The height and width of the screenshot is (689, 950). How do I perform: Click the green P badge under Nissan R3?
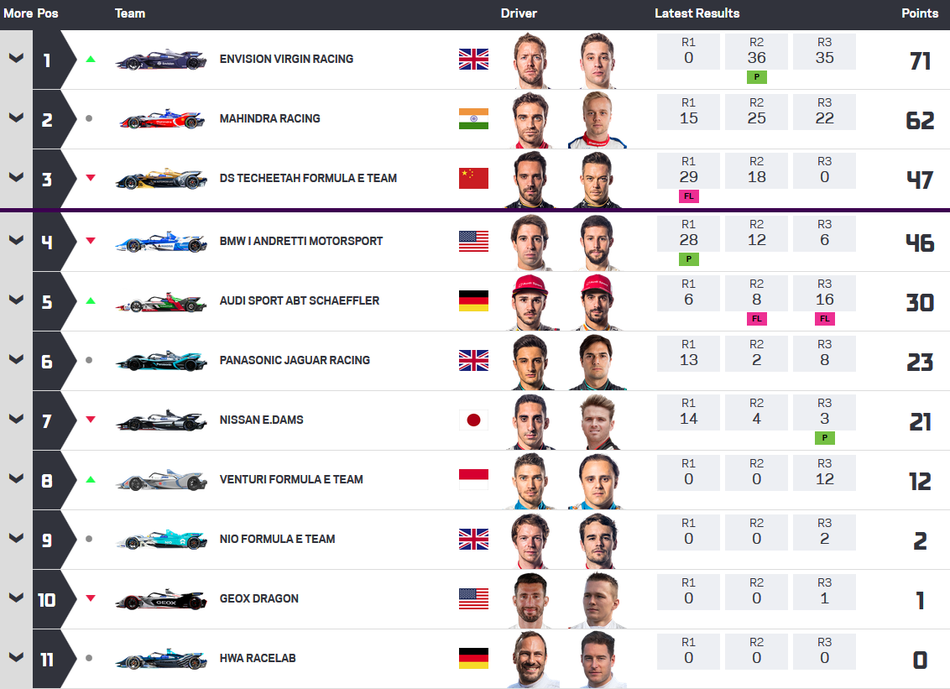825,438
